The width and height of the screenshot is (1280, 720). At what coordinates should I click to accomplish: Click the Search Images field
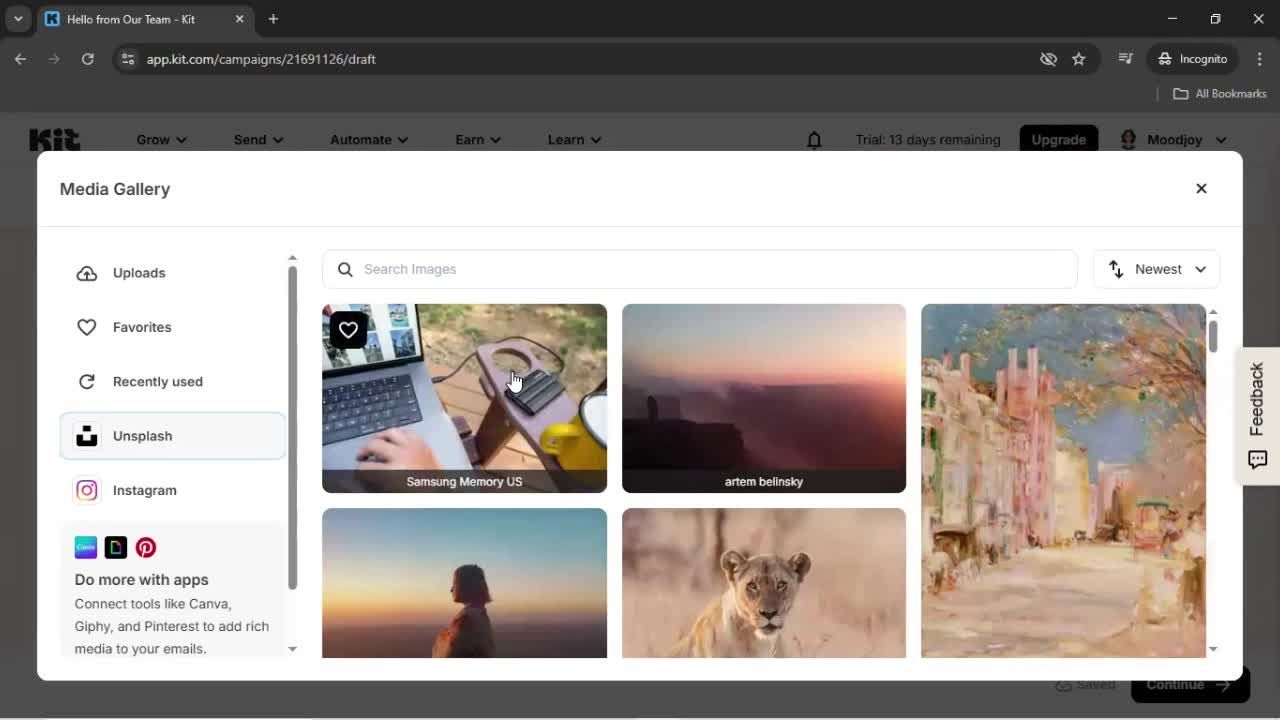tap(699, 269)
